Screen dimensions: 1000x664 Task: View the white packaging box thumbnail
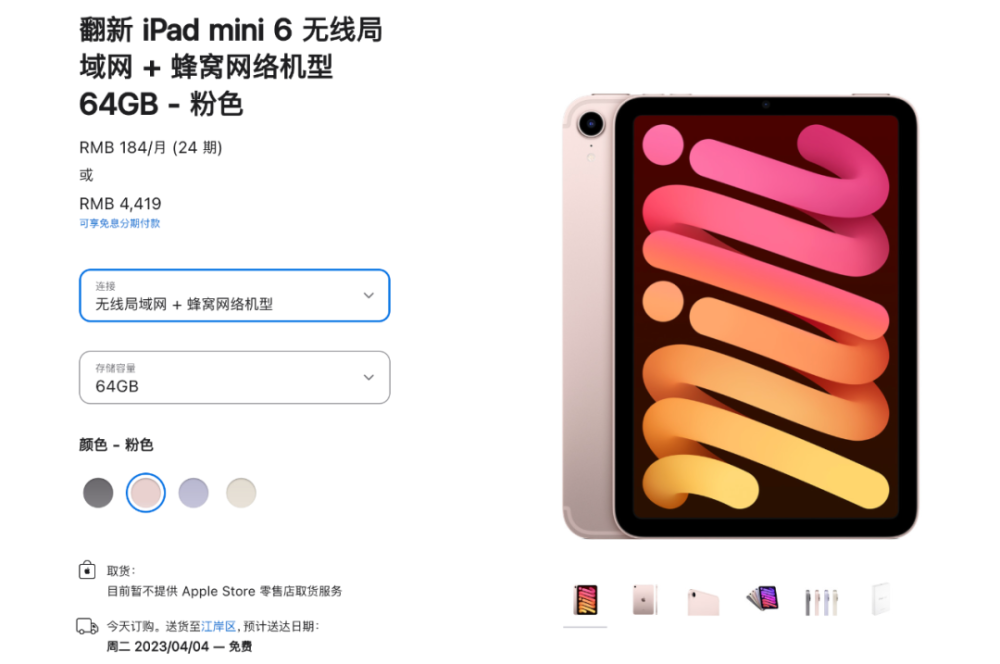880,598
